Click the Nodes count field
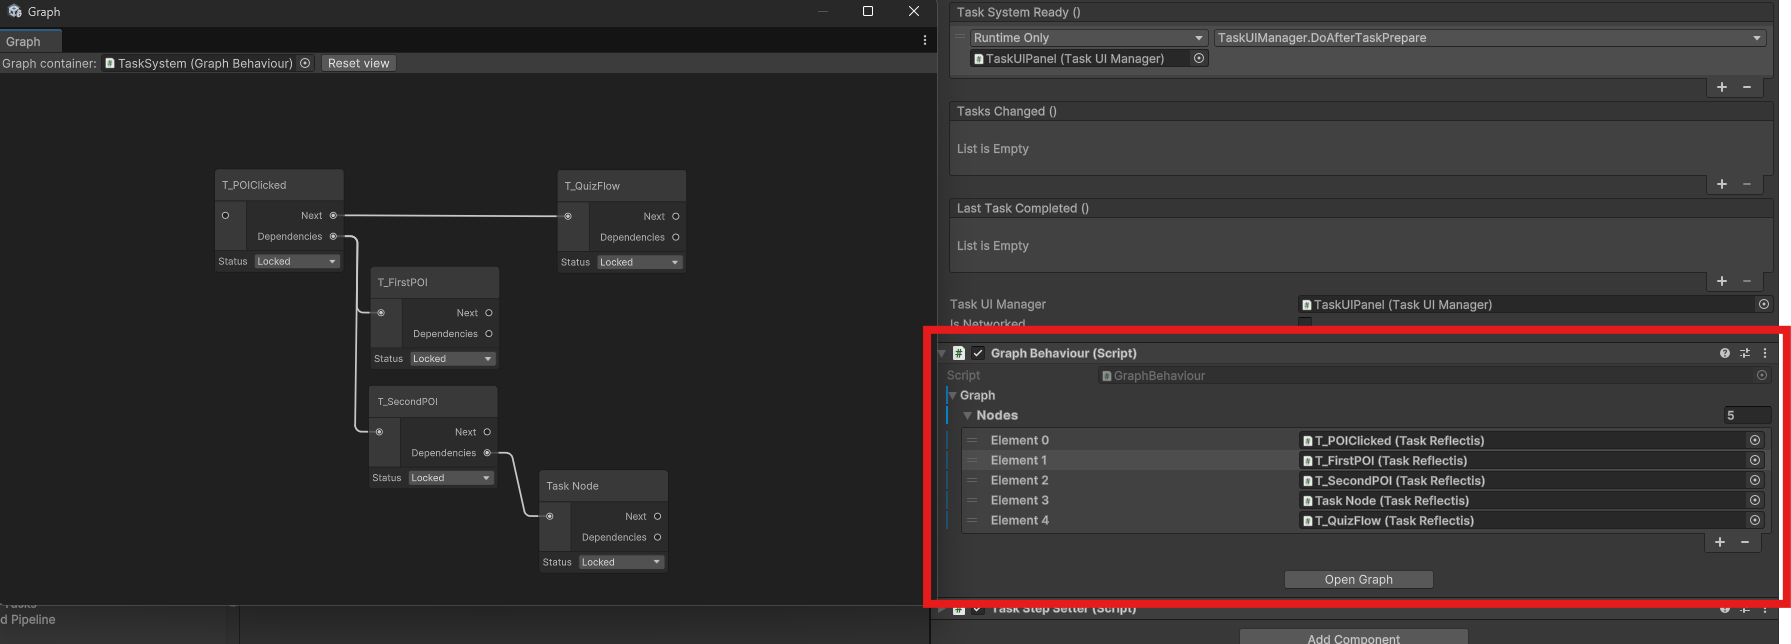Viewport: 1791px width, 644px height. pos(1746,415)
